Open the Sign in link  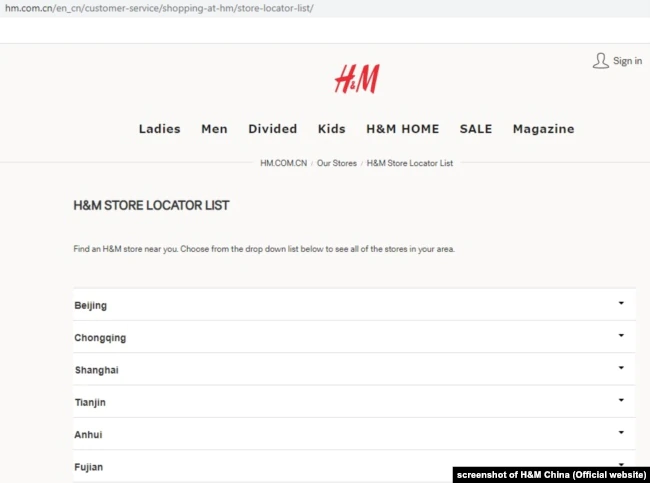click(x=627, y=61)
